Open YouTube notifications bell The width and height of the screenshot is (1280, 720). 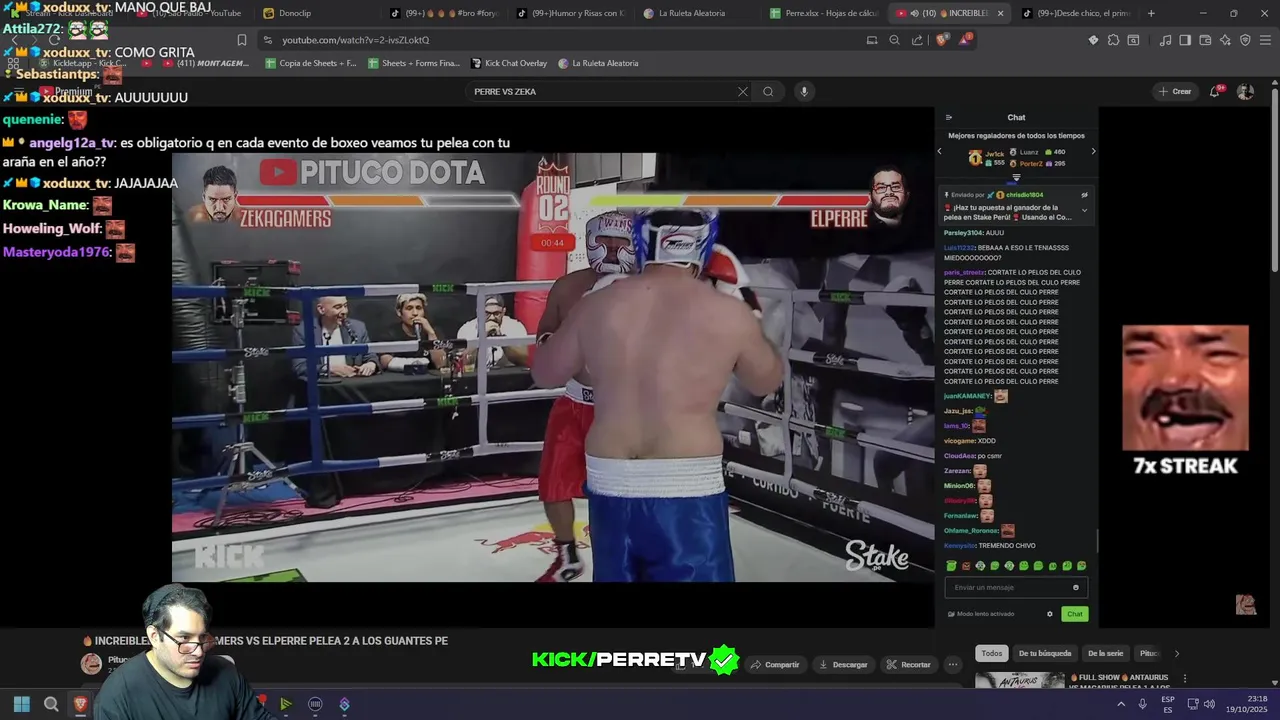coord(1215,91)
